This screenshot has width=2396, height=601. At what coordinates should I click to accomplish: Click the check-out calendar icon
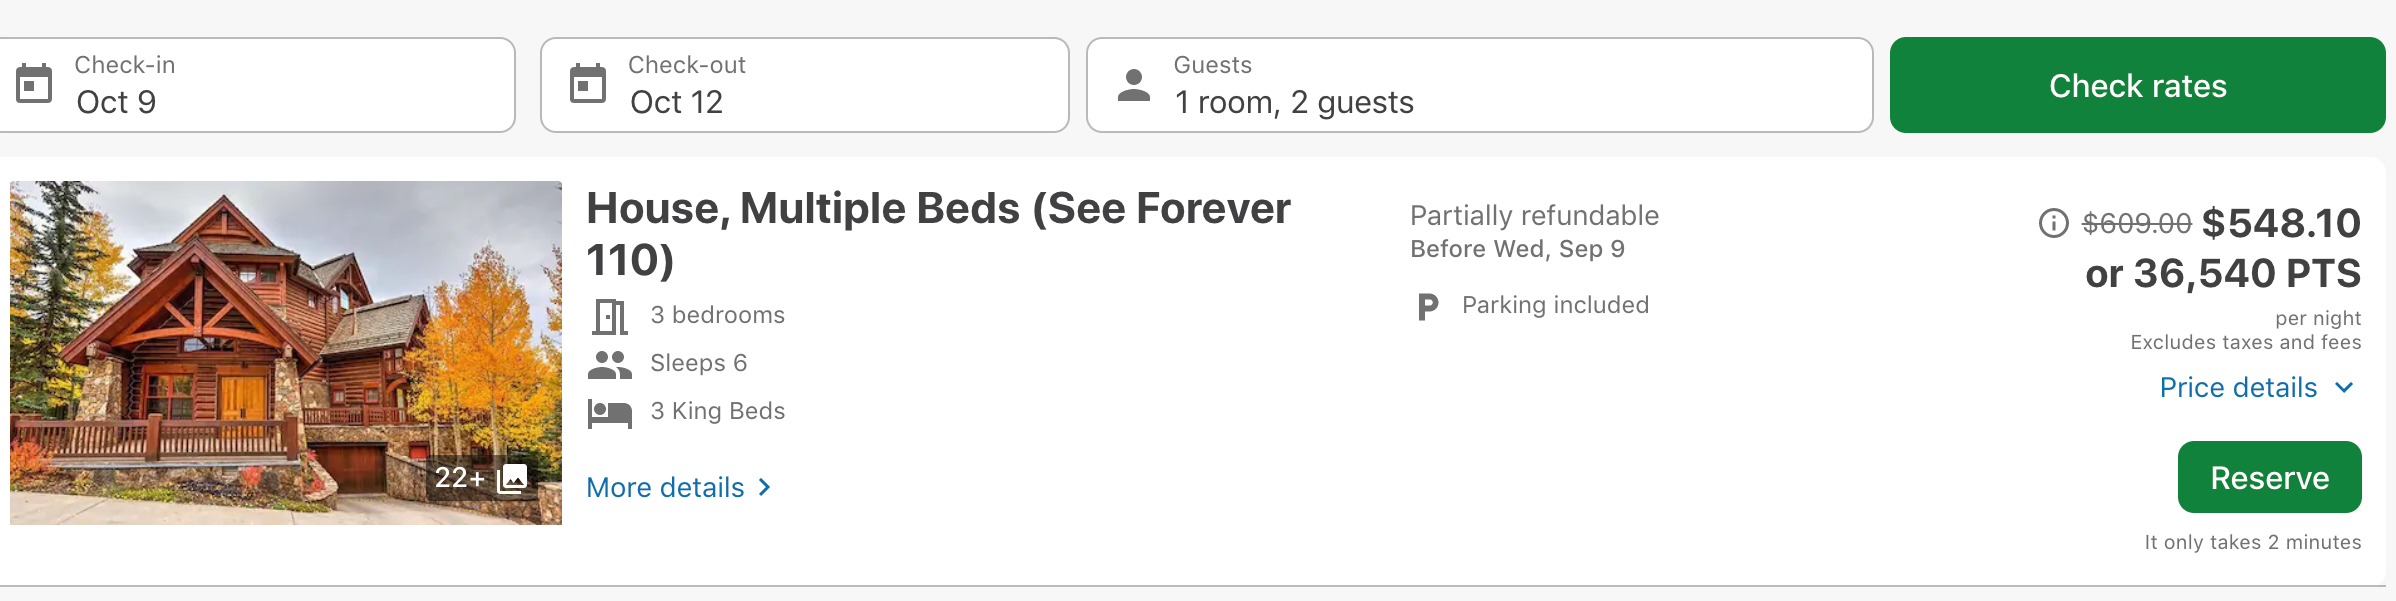click(x=588, y=84)
